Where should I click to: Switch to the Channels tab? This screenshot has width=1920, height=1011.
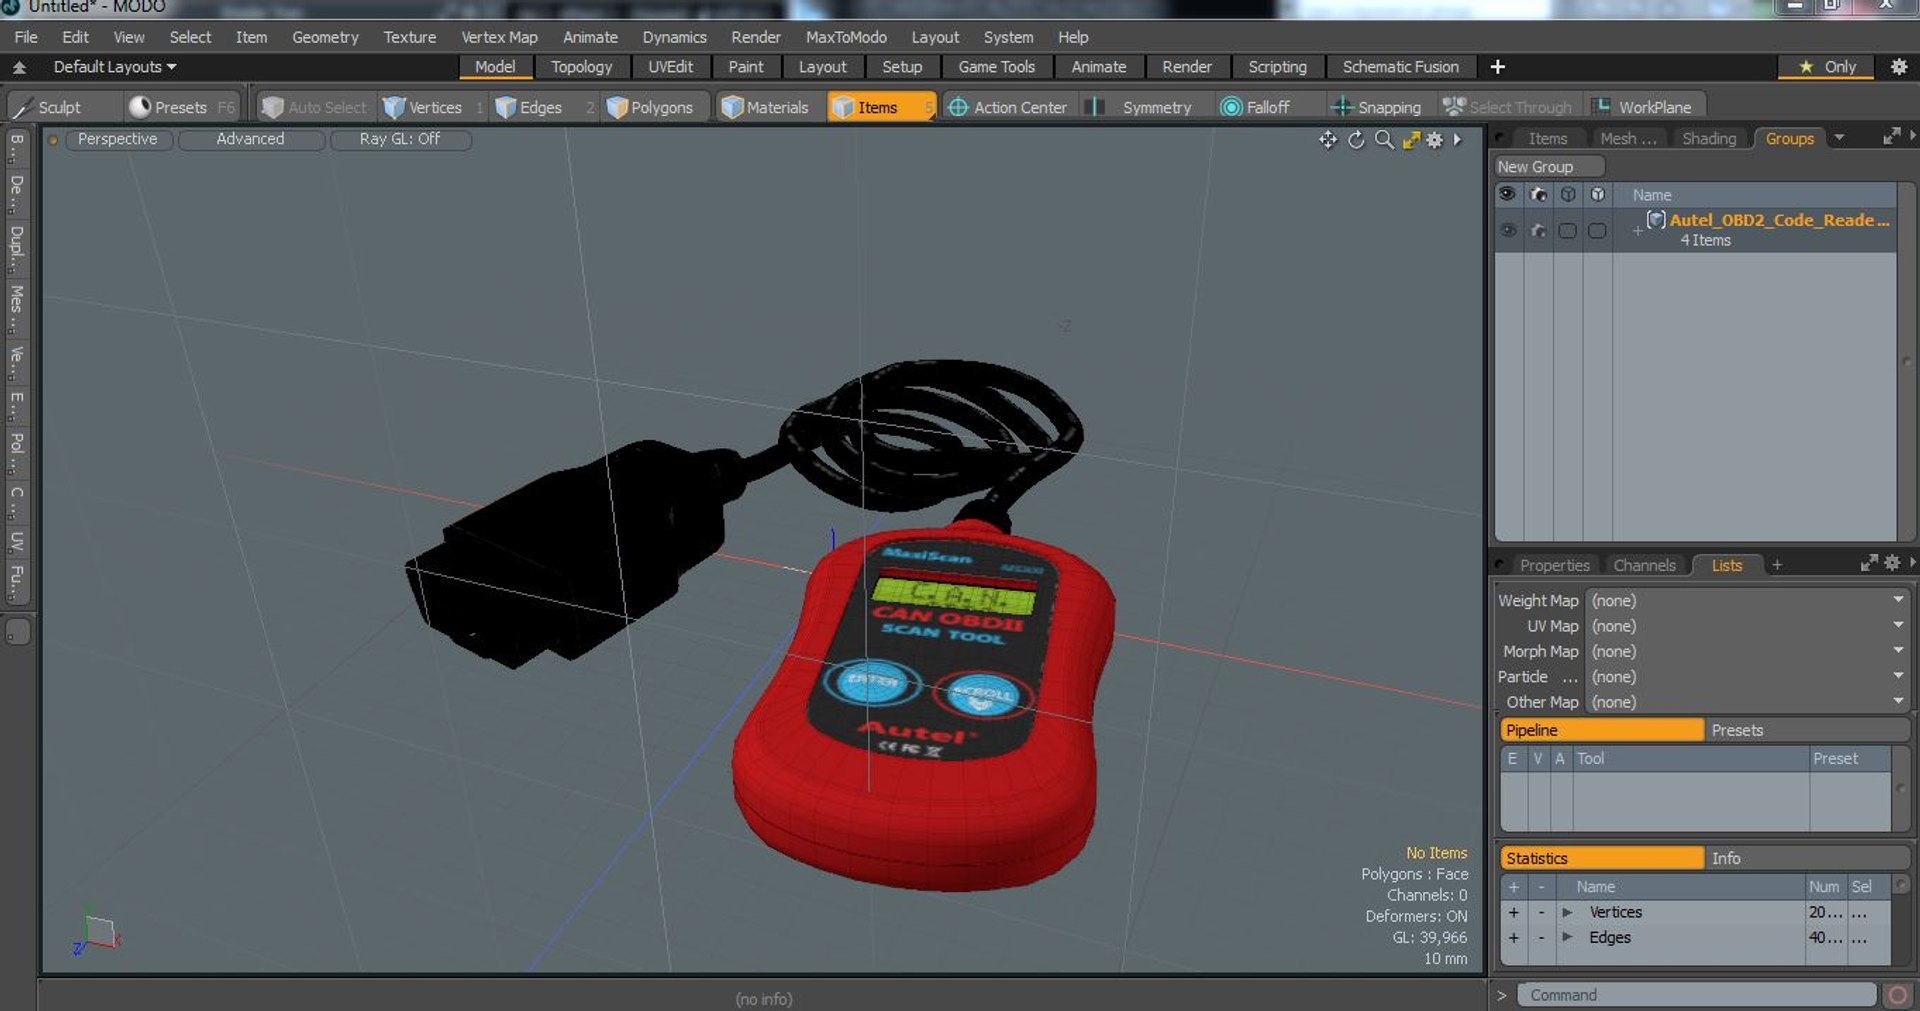(1644, 565)
